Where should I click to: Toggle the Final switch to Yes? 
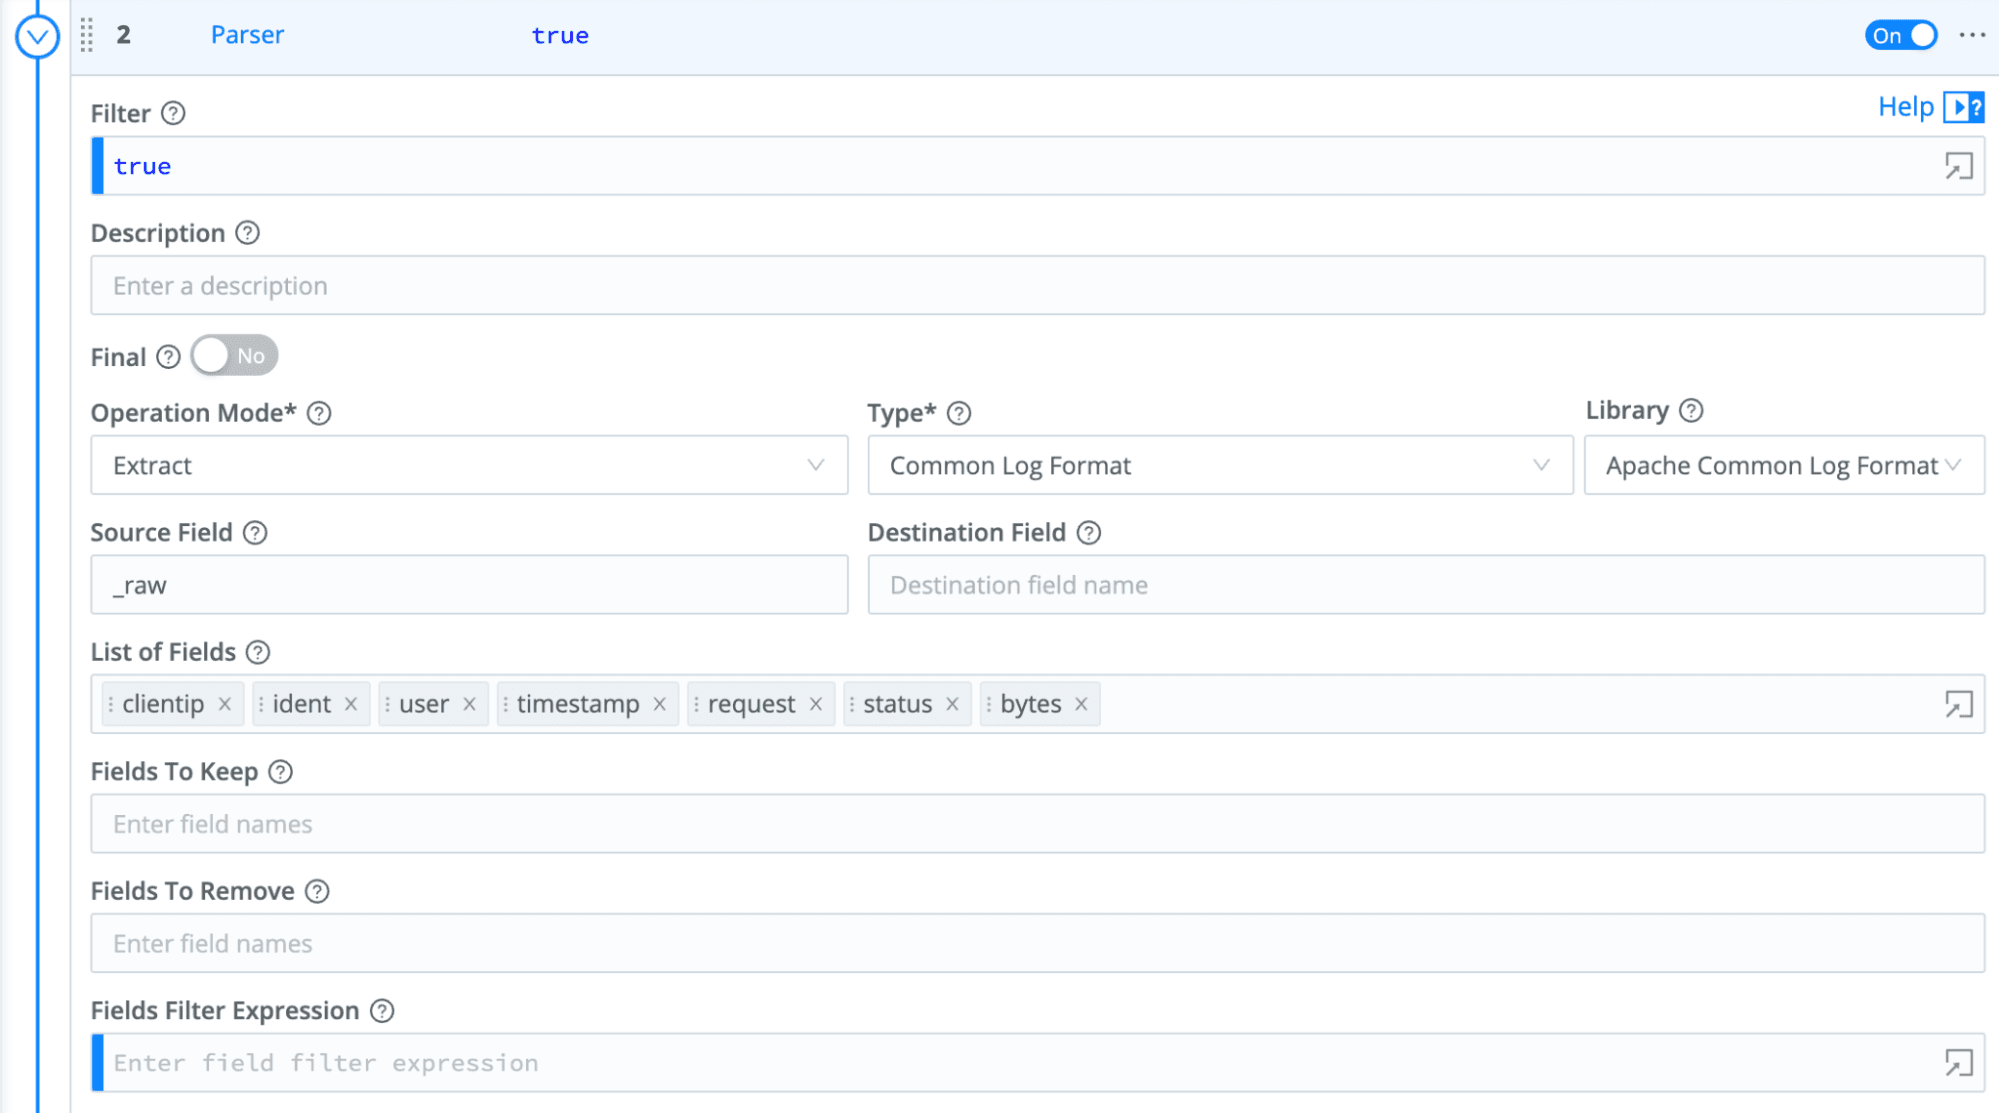click(x=234, y=356)
